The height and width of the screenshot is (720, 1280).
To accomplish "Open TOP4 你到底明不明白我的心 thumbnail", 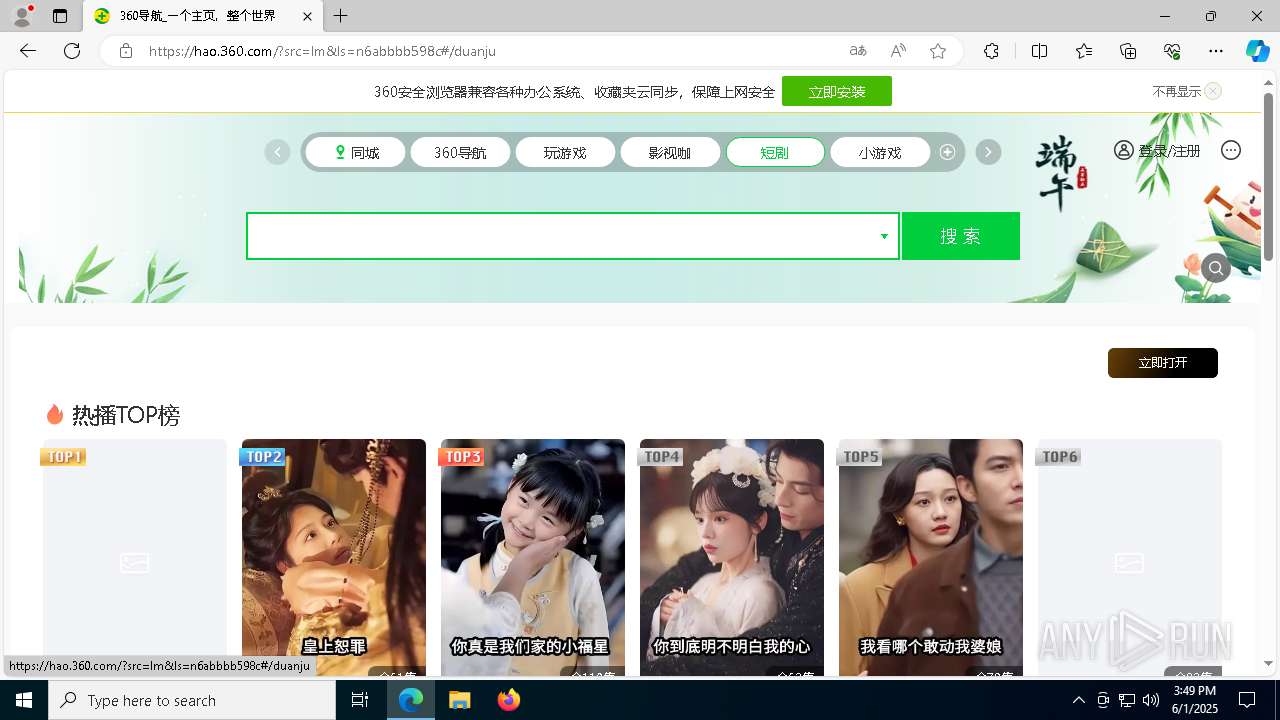I will (732, 558).
